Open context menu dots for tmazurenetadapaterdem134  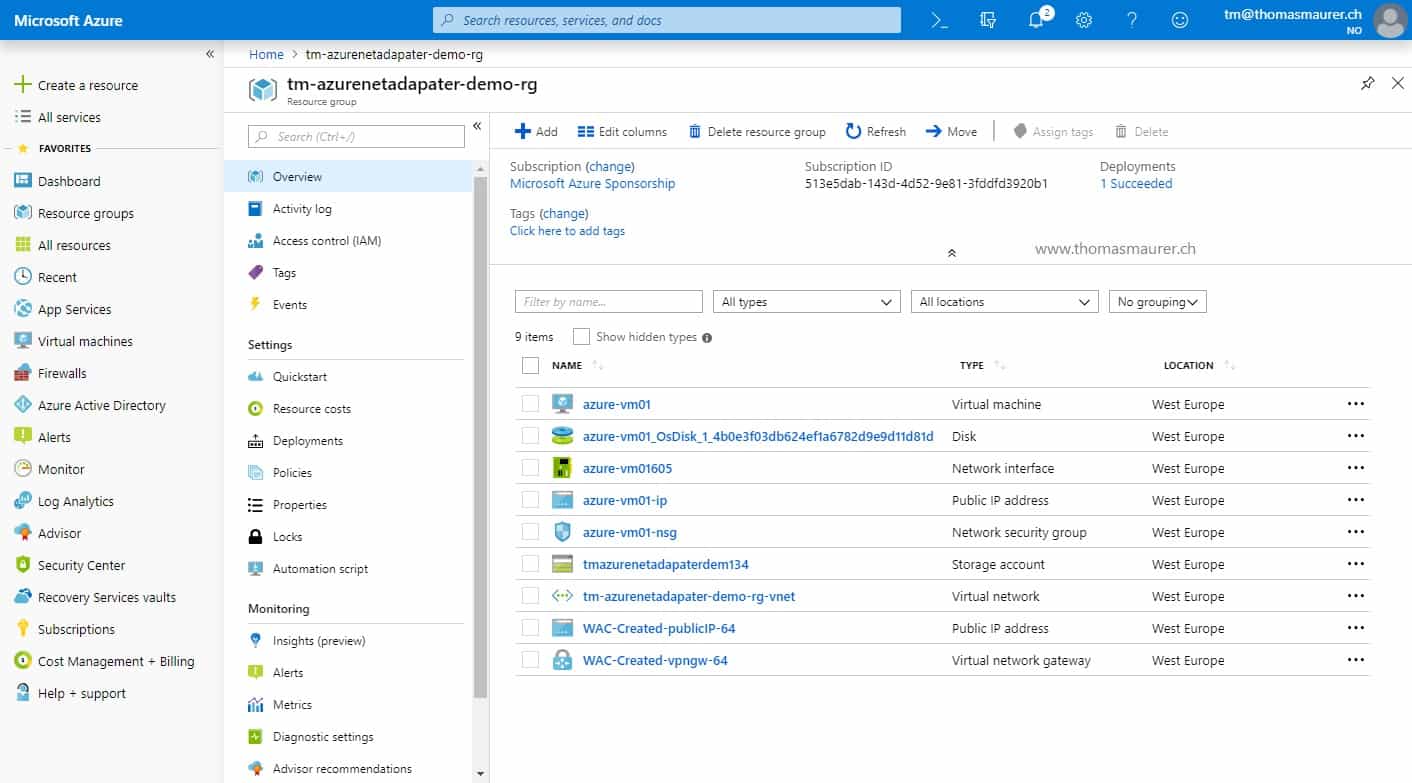pos(1356,564)
